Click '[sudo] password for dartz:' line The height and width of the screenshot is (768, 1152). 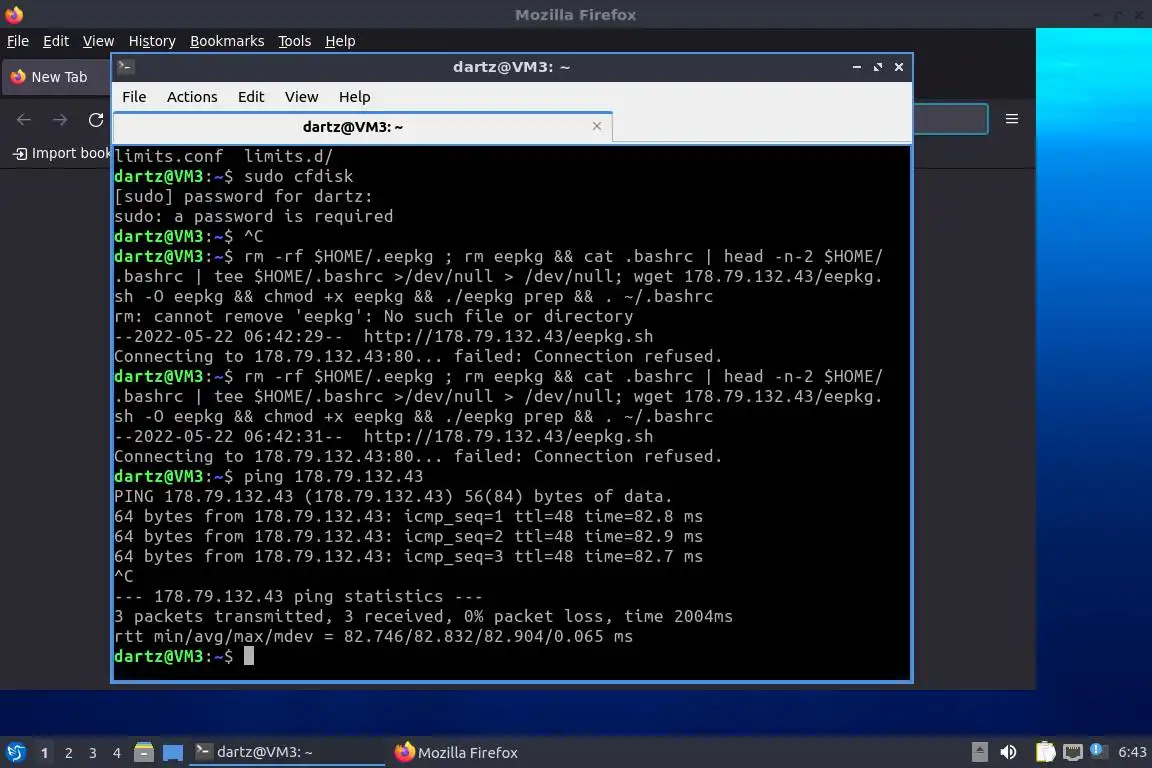click(243, 196)
